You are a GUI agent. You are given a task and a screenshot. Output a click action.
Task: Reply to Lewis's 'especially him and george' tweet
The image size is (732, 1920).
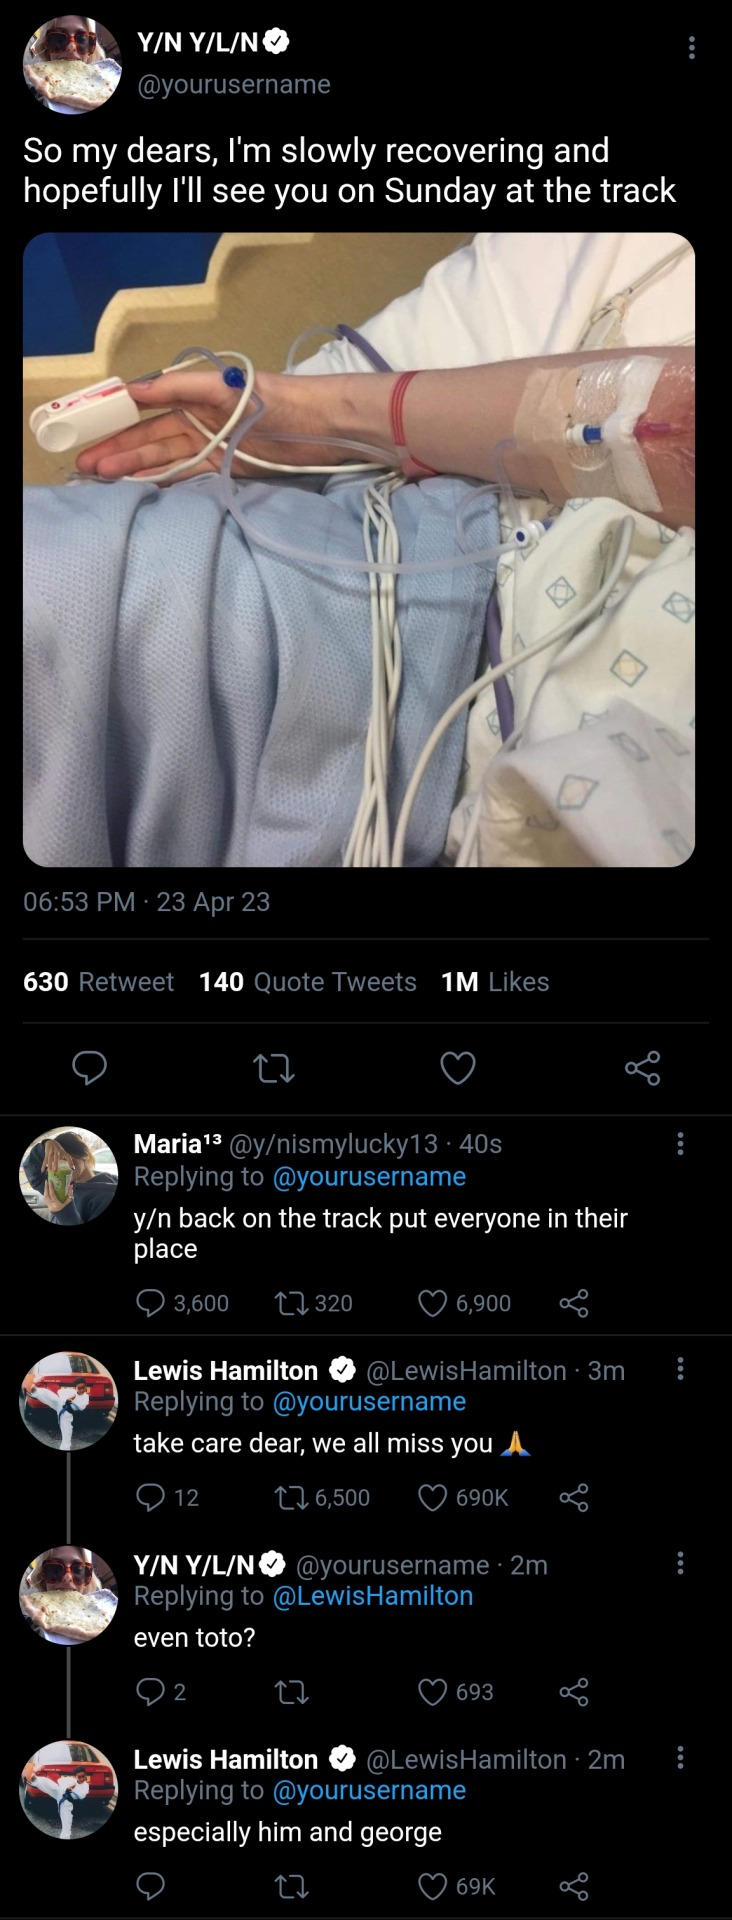[x=150, y=1886]
